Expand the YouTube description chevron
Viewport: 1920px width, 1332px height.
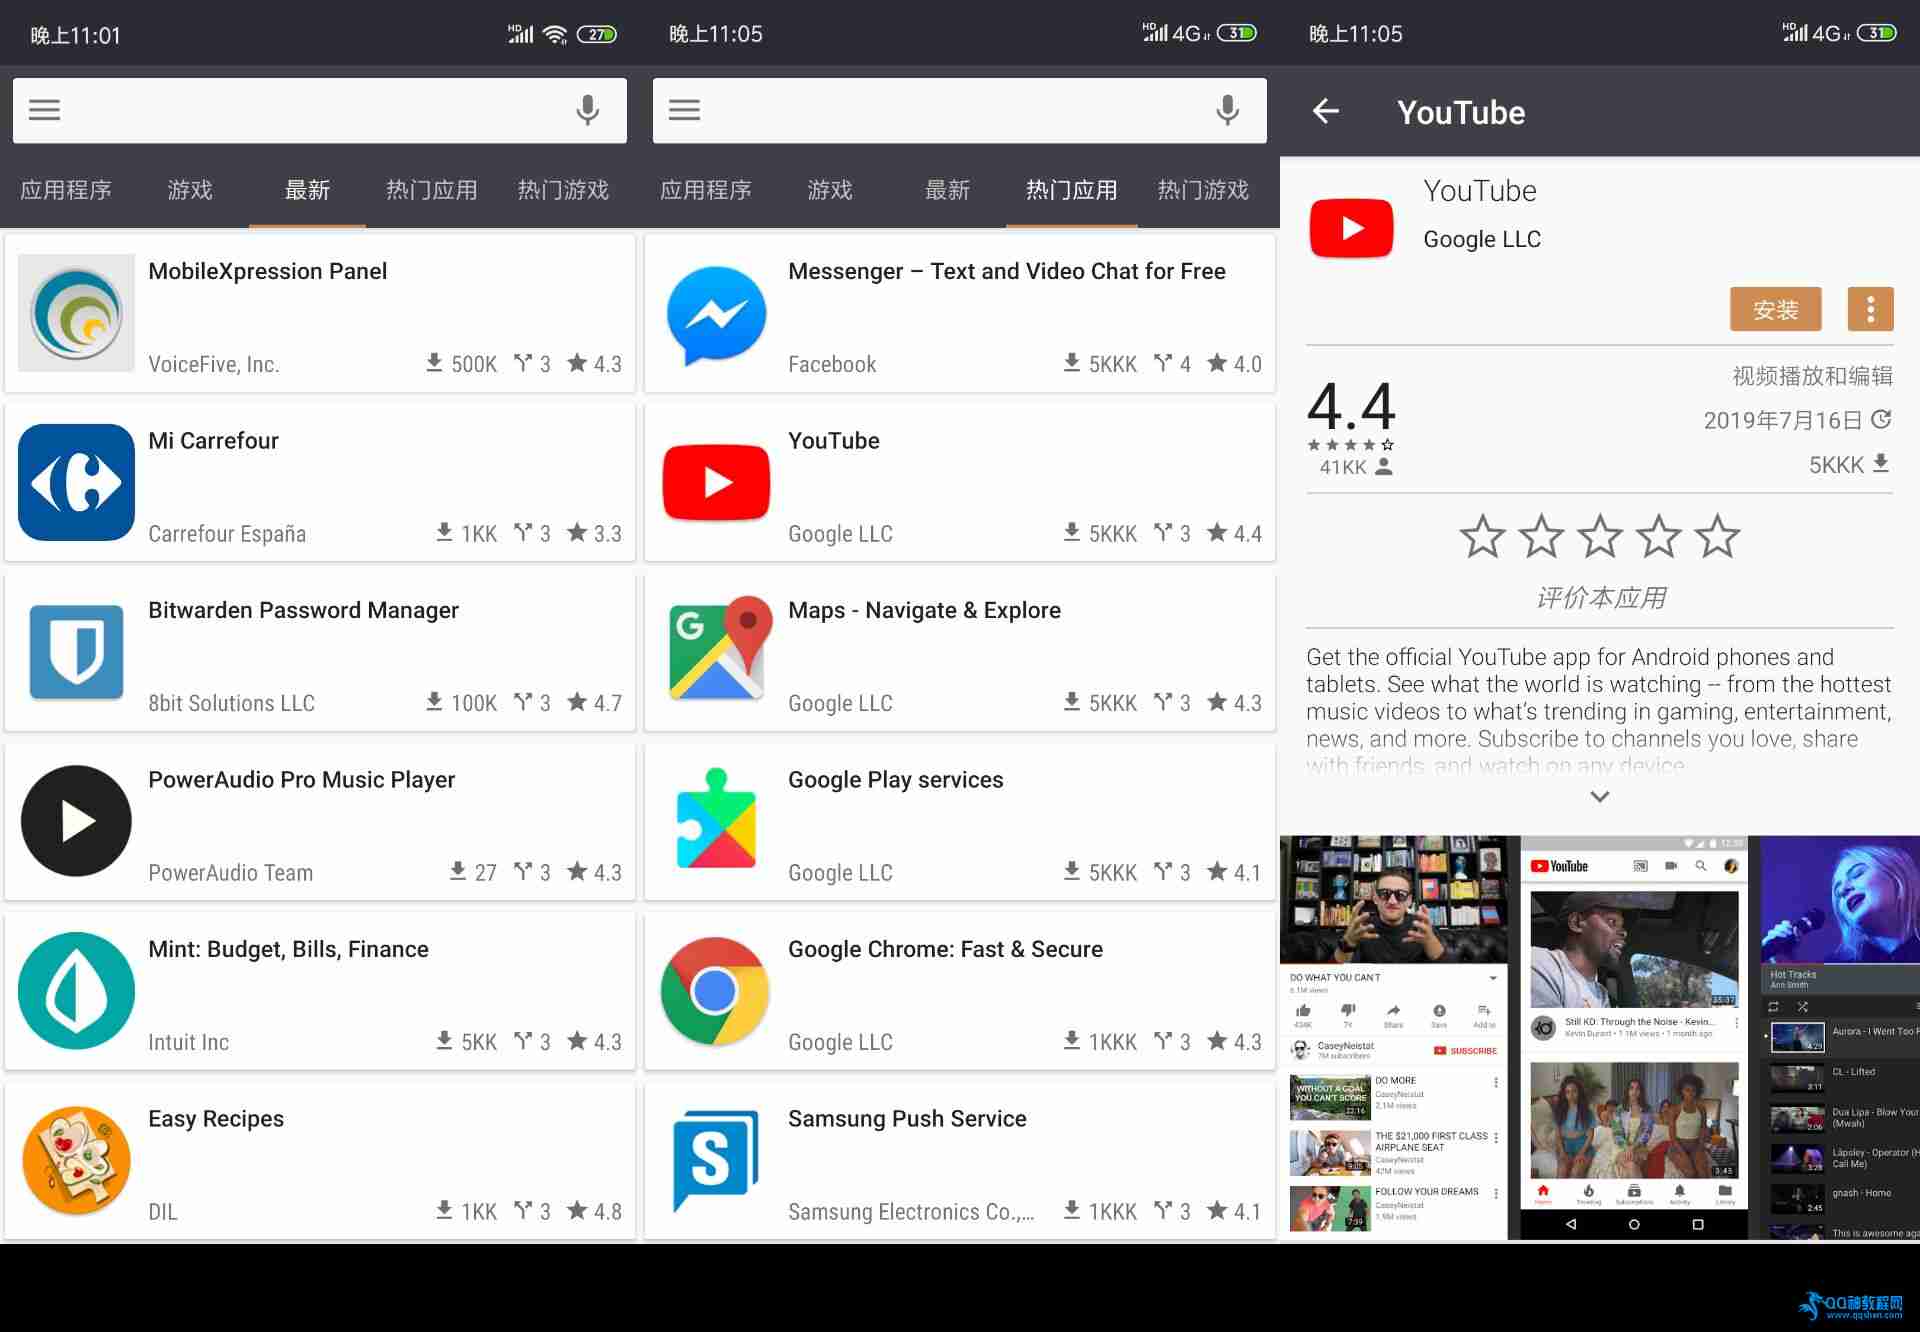point(1600,798)
